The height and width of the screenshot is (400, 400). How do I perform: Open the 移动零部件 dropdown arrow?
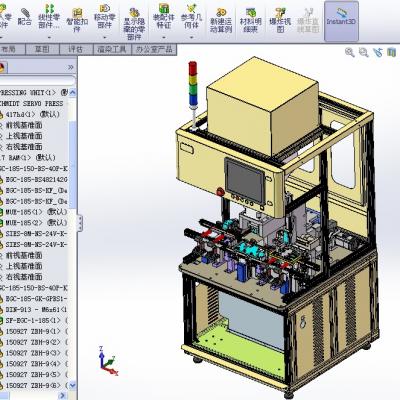pos(105,37)
